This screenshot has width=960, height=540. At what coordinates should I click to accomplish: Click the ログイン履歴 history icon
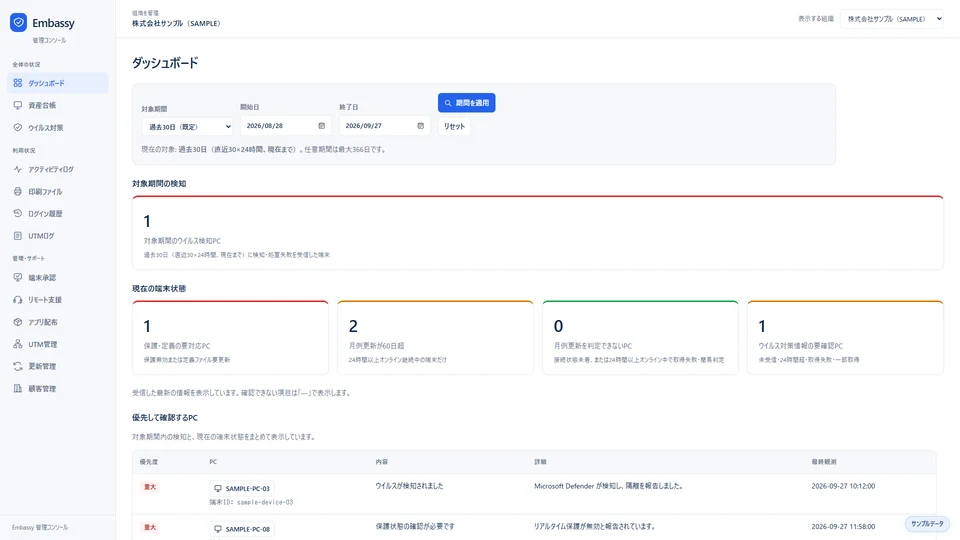18,213
